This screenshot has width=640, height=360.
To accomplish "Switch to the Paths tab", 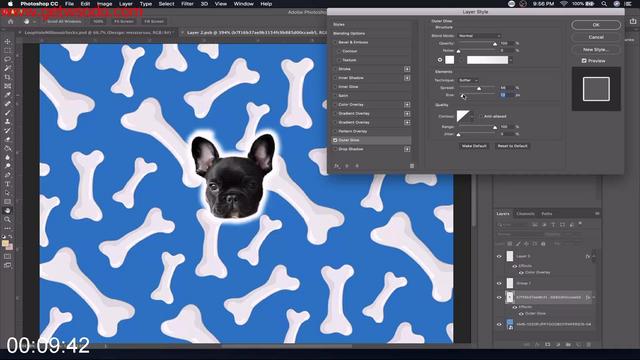I will pyautogui.click(x=547, y=213).
